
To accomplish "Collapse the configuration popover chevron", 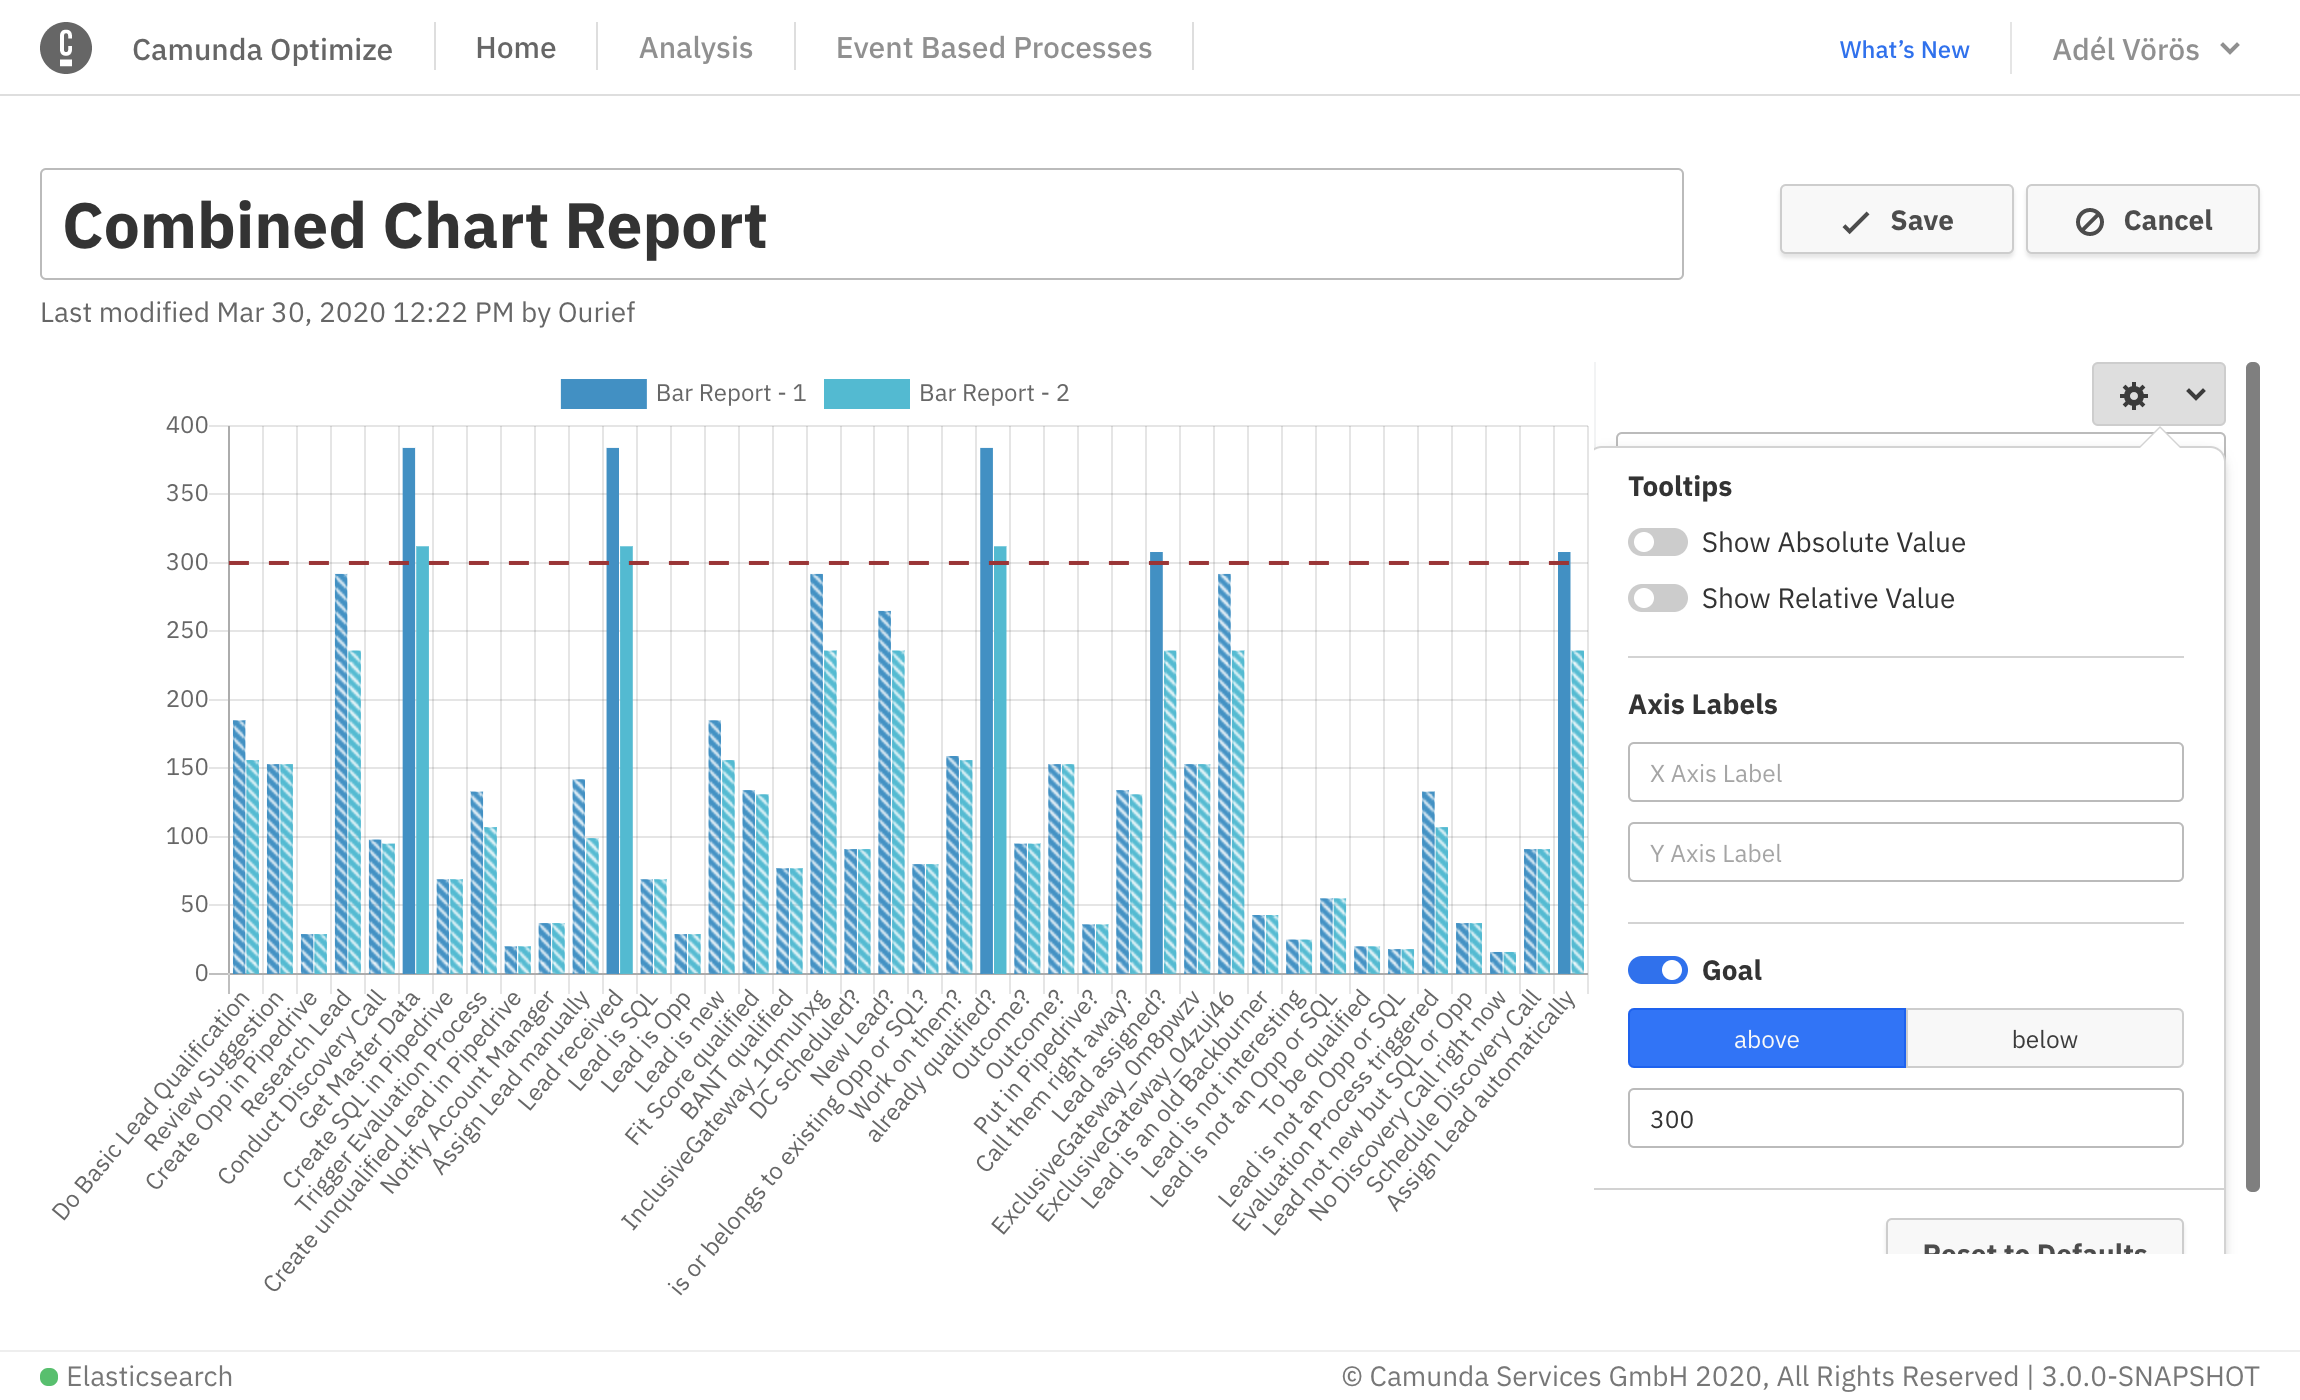I will point(2195,395).
